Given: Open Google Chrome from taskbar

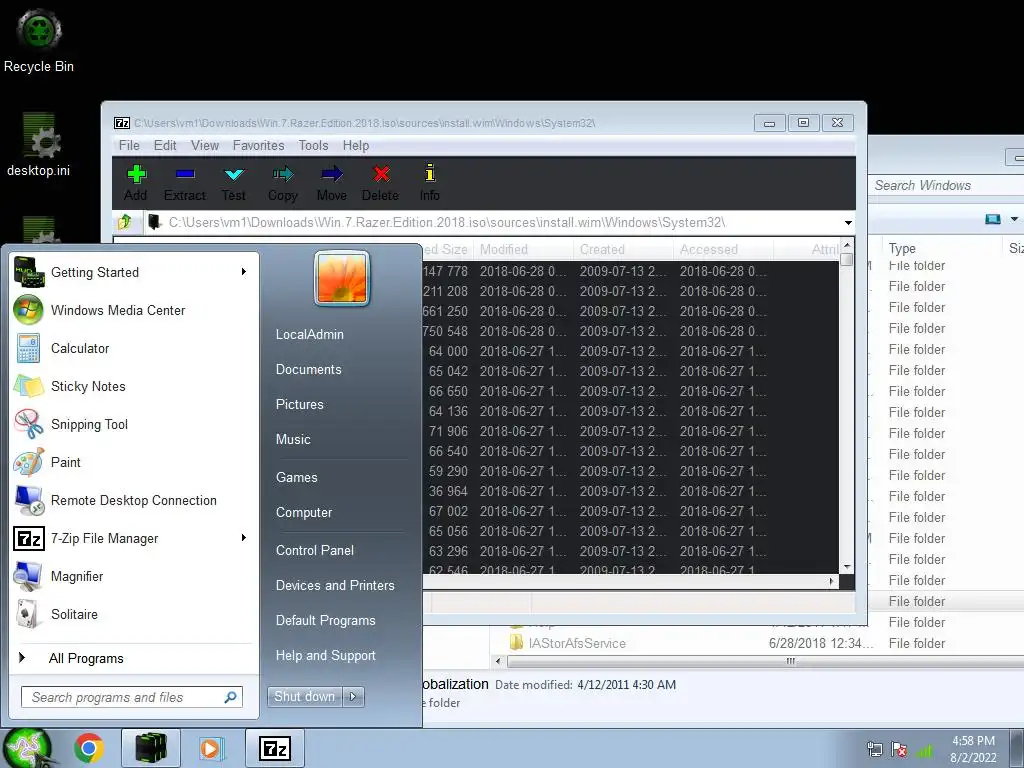Looking at the screenshot, I should tap(89, 748).
